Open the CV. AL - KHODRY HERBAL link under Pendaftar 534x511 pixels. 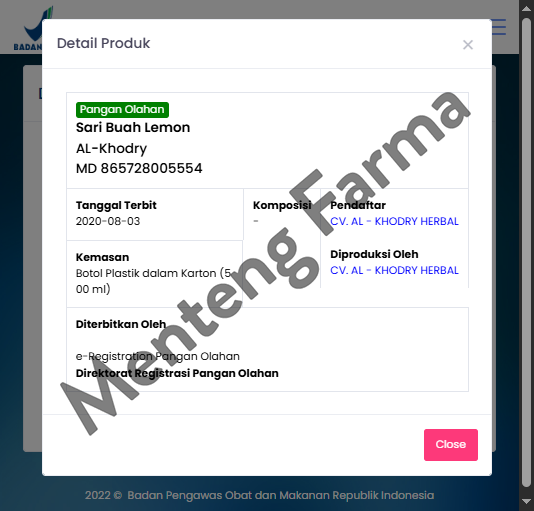(x=394, y=221)
